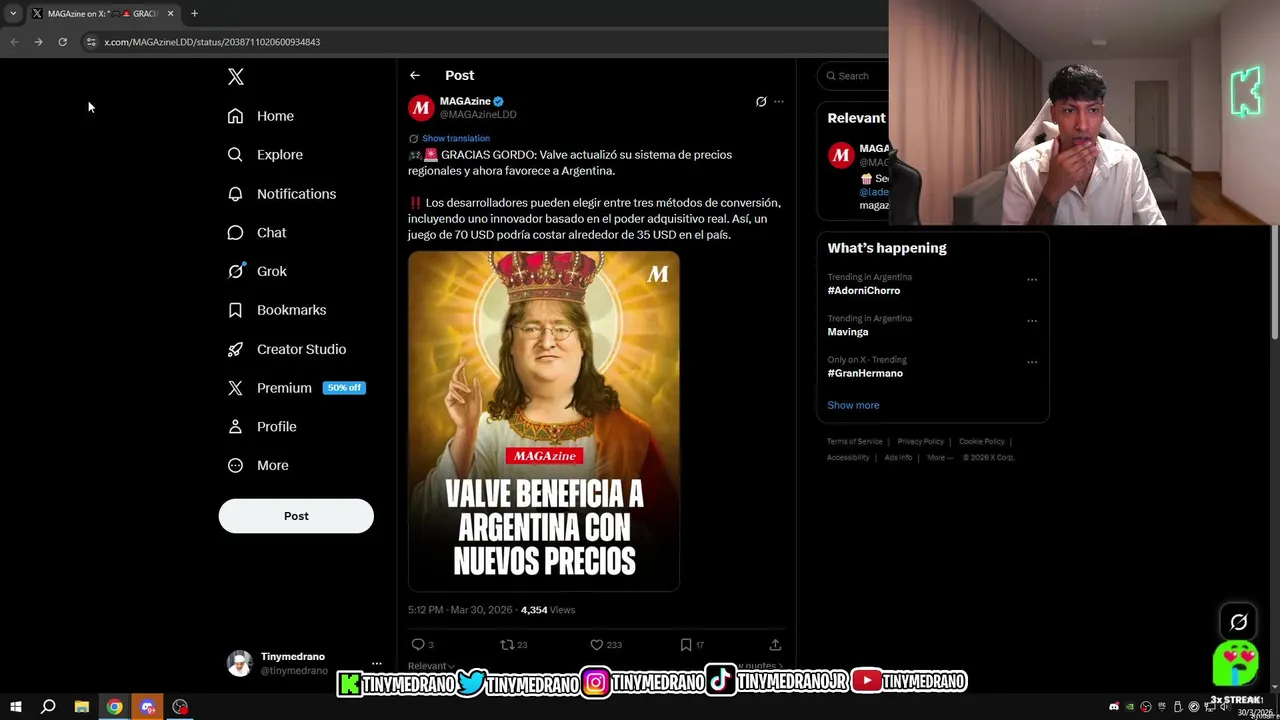The height and width of the screenshot is (720, 1280).
Task: Go to Profile page
Action: (x=261, y=427)
